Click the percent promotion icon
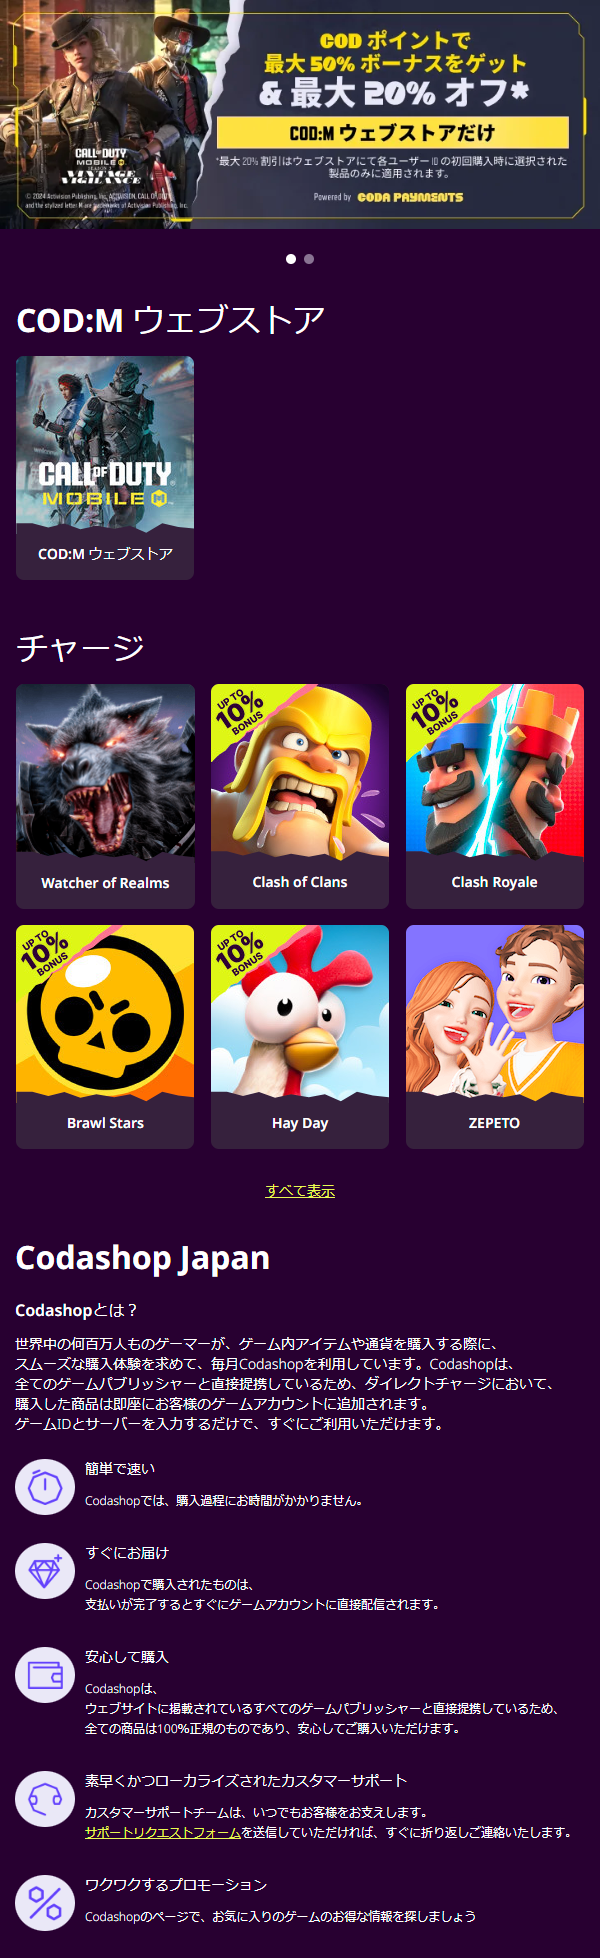 45,1903
